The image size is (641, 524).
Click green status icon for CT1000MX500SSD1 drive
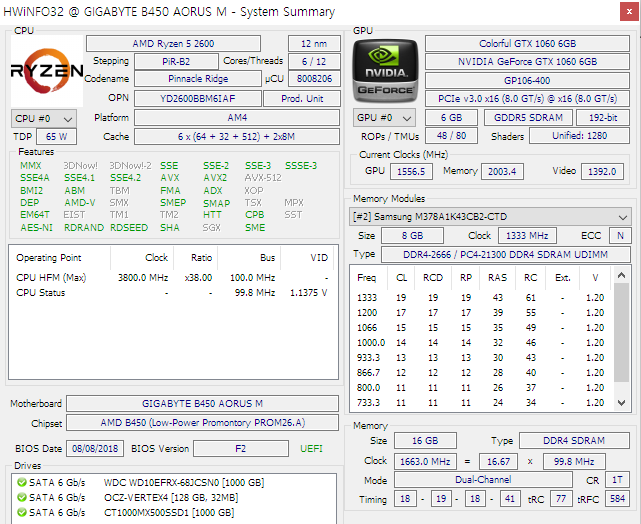(21, 512)
